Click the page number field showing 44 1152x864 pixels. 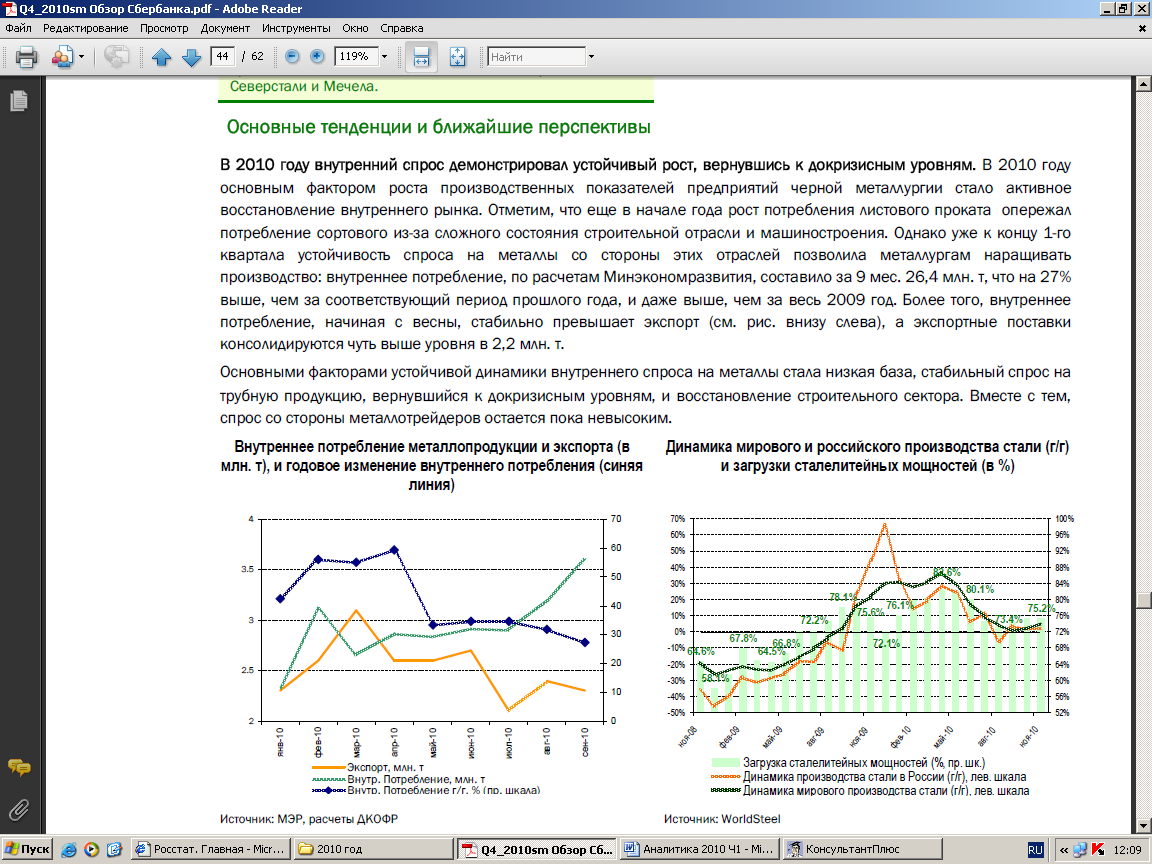coord(223,57)
